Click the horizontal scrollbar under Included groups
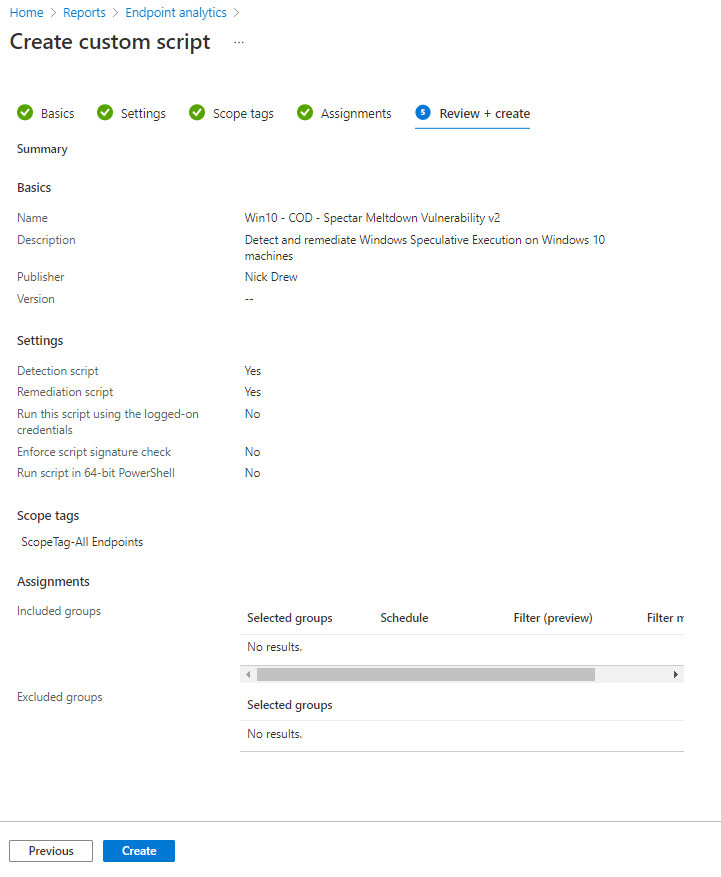 click(x=425, y=675)
